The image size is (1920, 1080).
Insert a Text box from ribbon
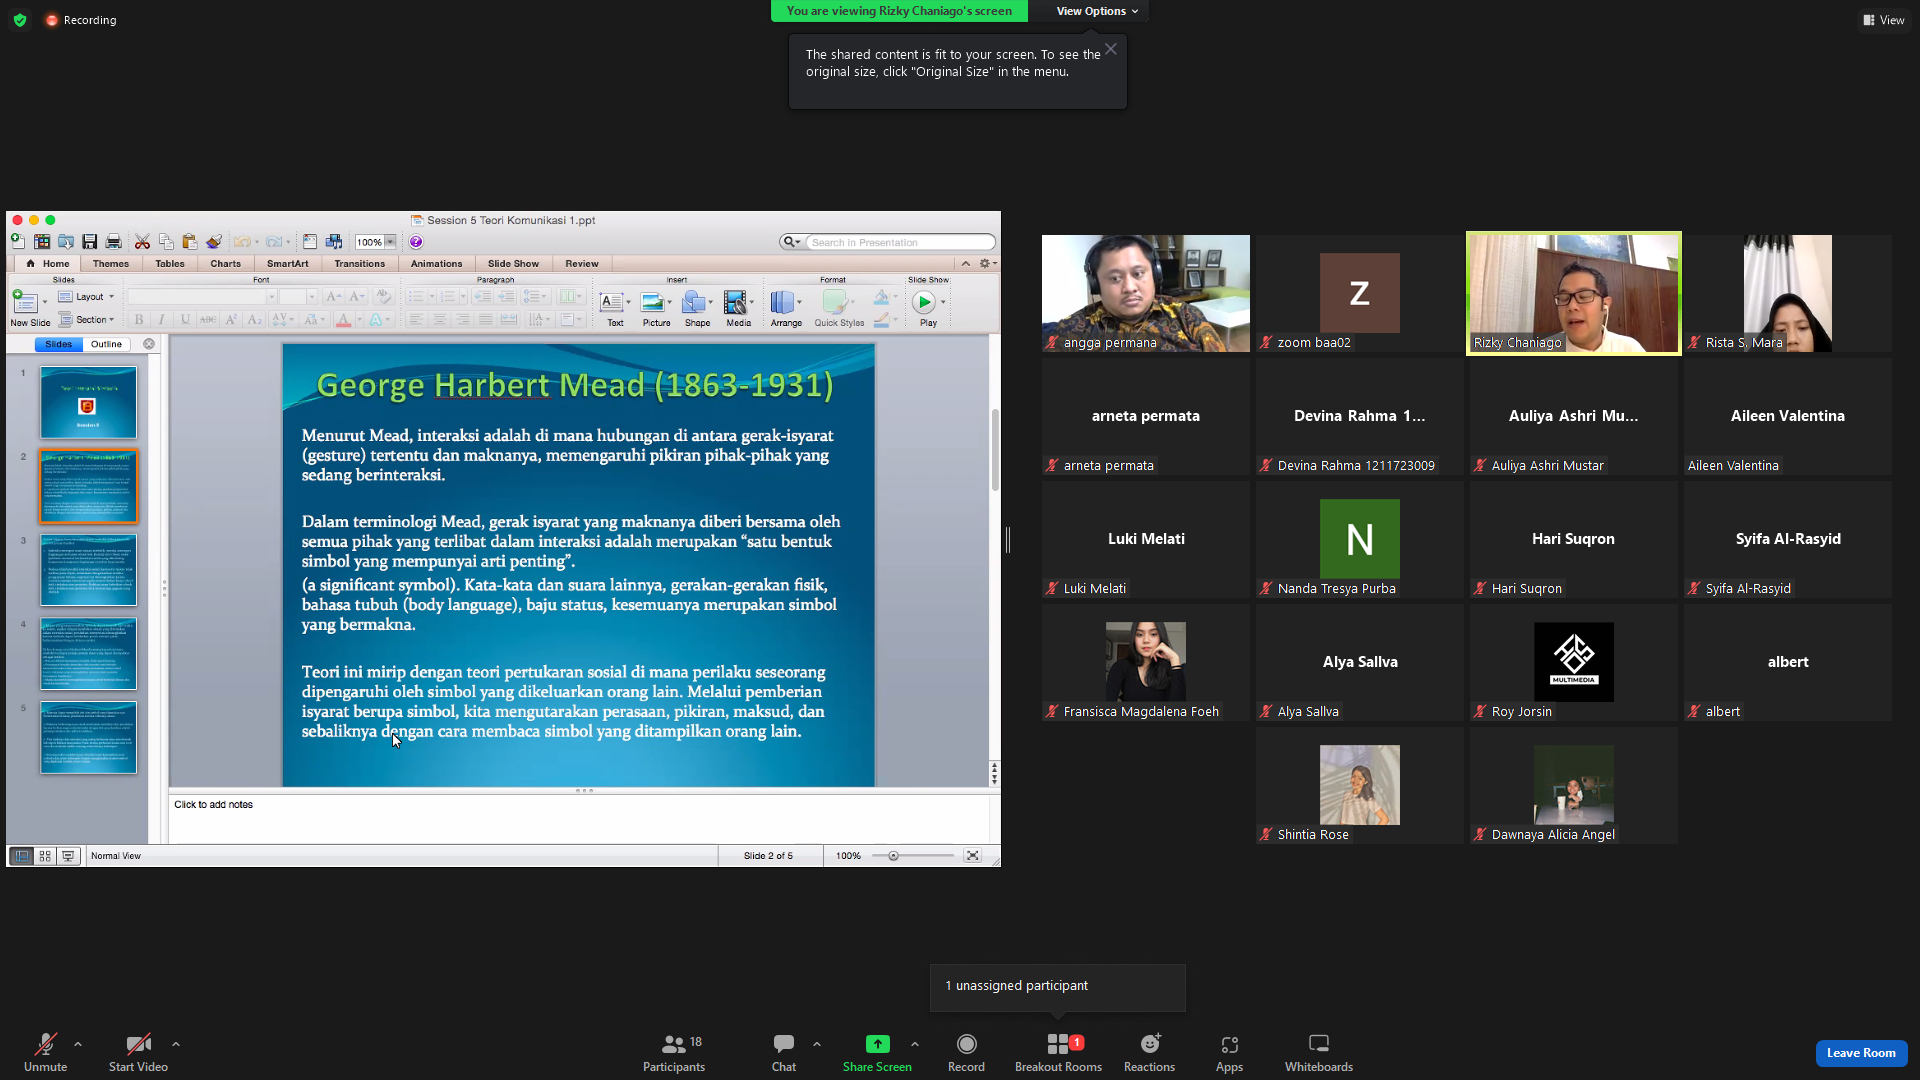(612, 302)
